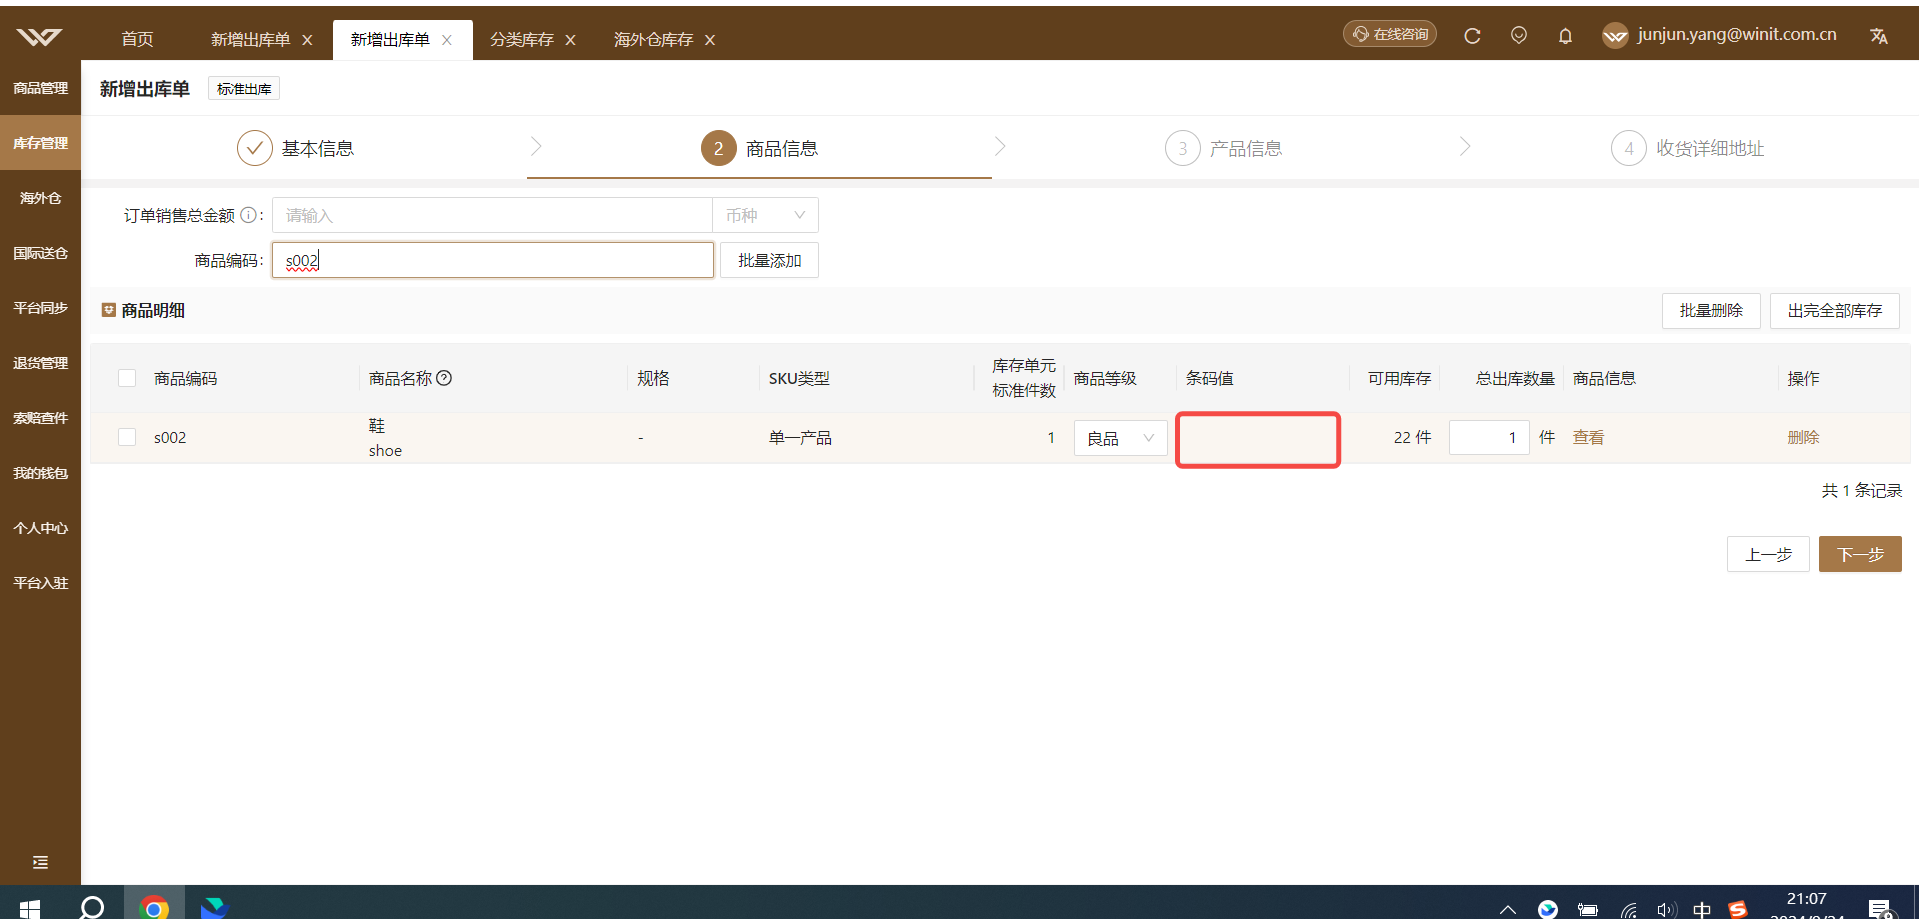Click step 1 基本信息 check icon
Image resolution: width=1919 pixels, height=919 pixels.
pos(255,148)
